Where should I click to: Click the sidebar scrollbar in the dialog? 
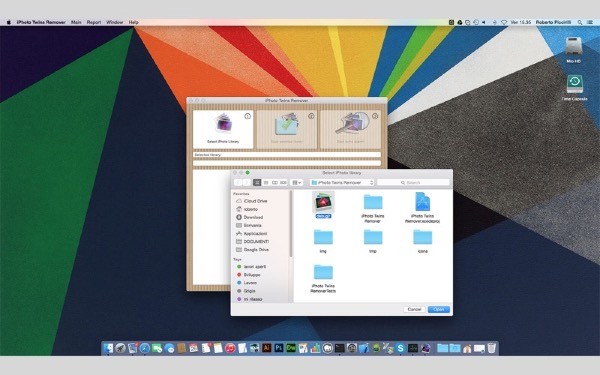[291, 224]
